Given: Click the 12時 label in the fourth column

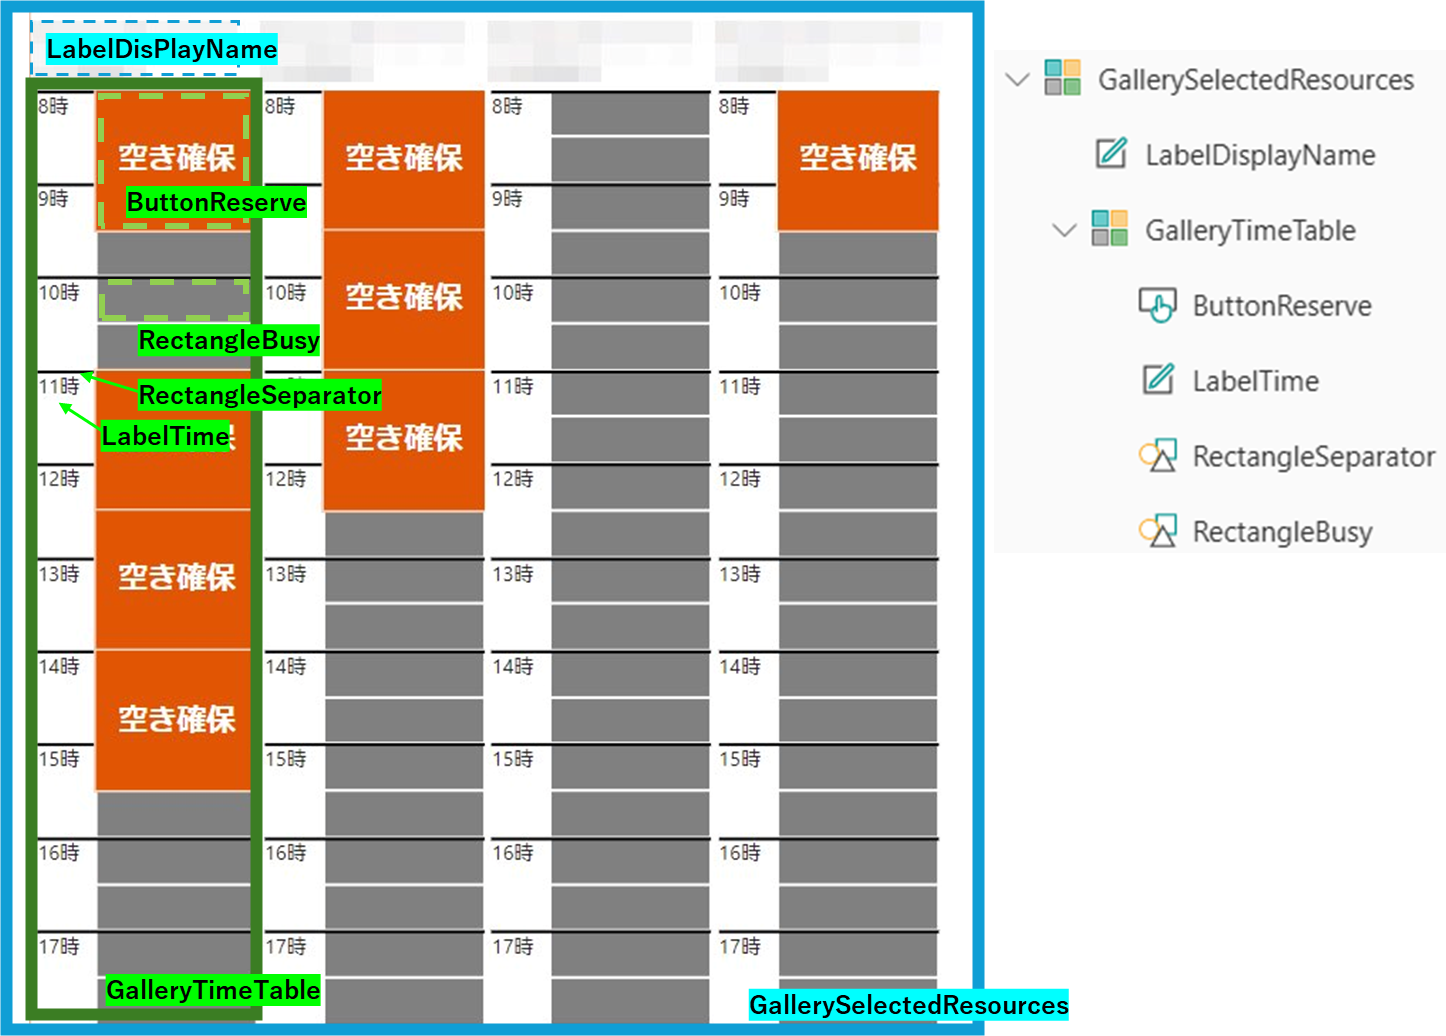Looking at the screenshot, I should [x=740, y=479].
